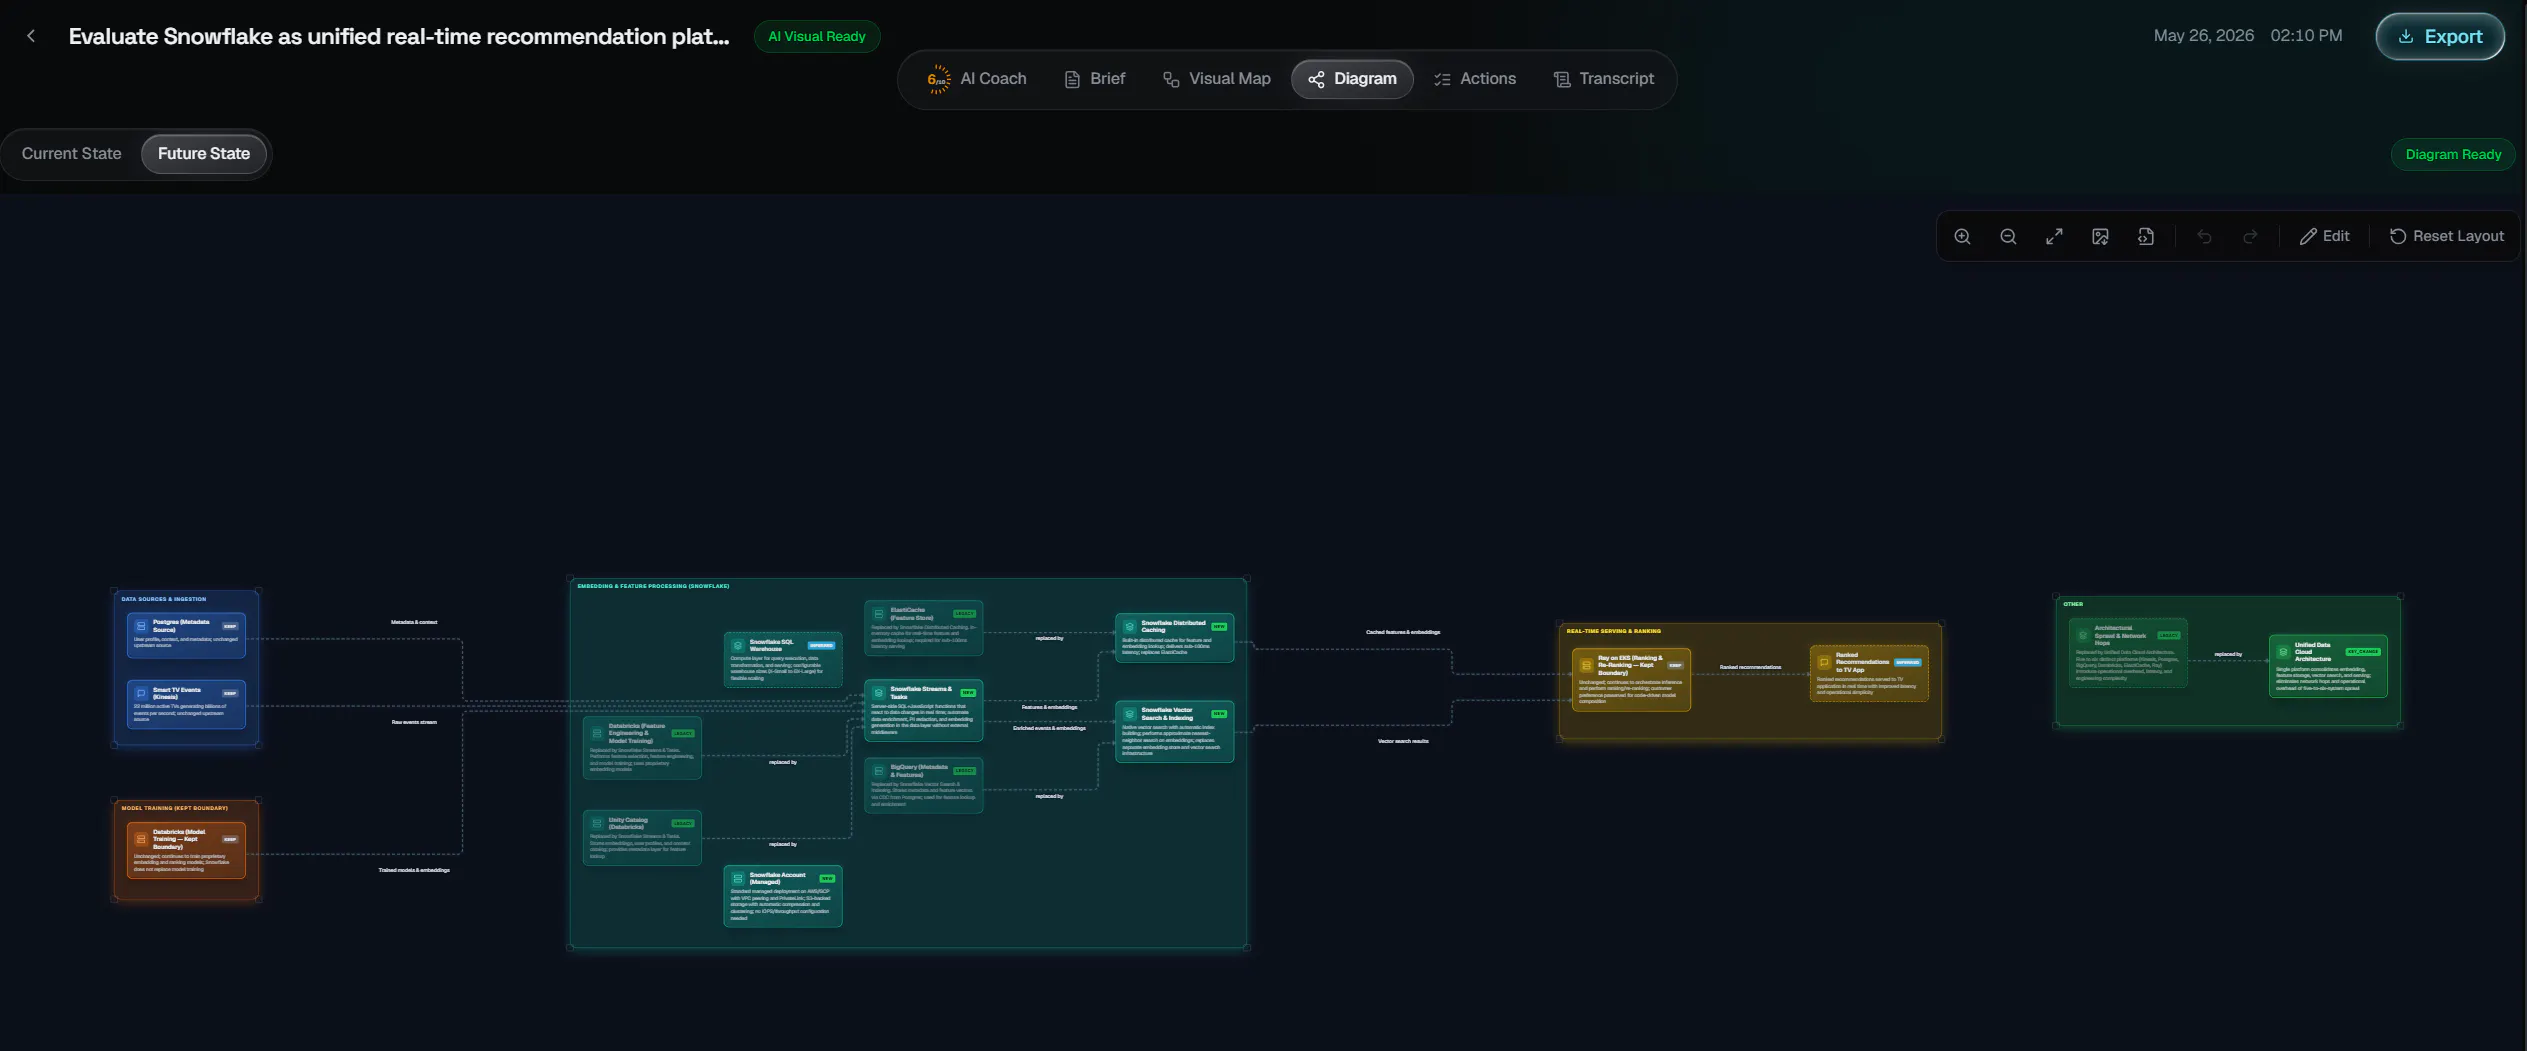Click the BigQuery (Metadata & Features) node
Viewport: 2527px width, 1051px height.
924,785
